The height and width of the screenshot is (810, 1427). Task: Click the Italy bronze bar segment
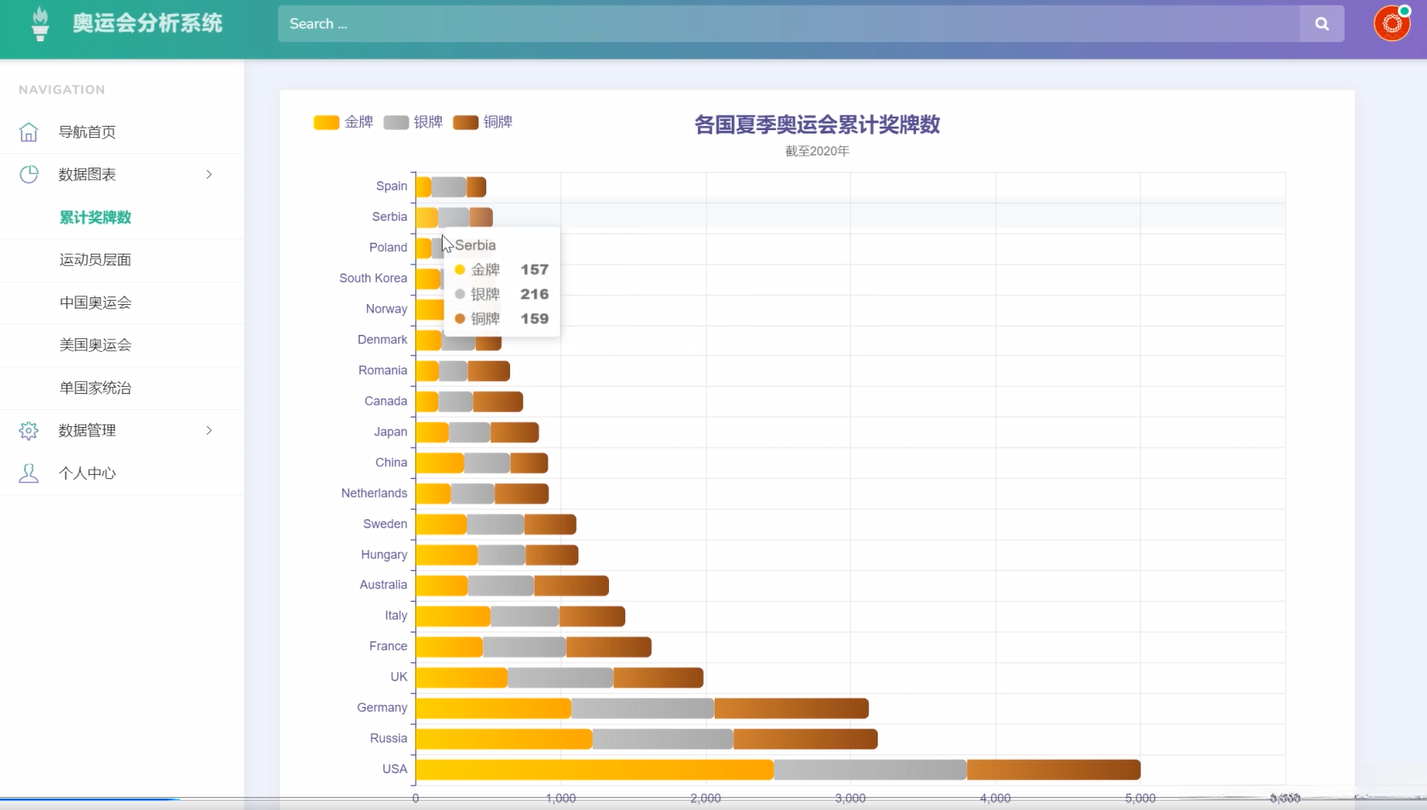(x=593, y=616)
